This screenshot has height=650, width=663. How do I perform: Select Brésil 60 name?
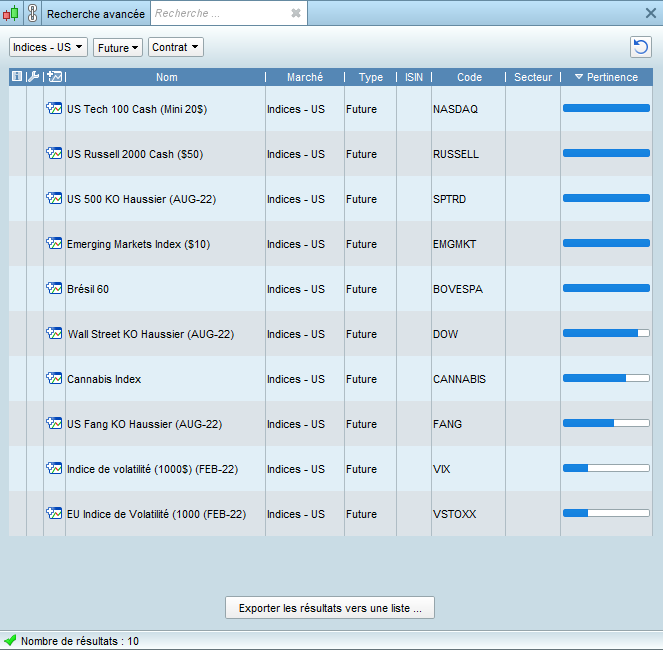point(88,289)
